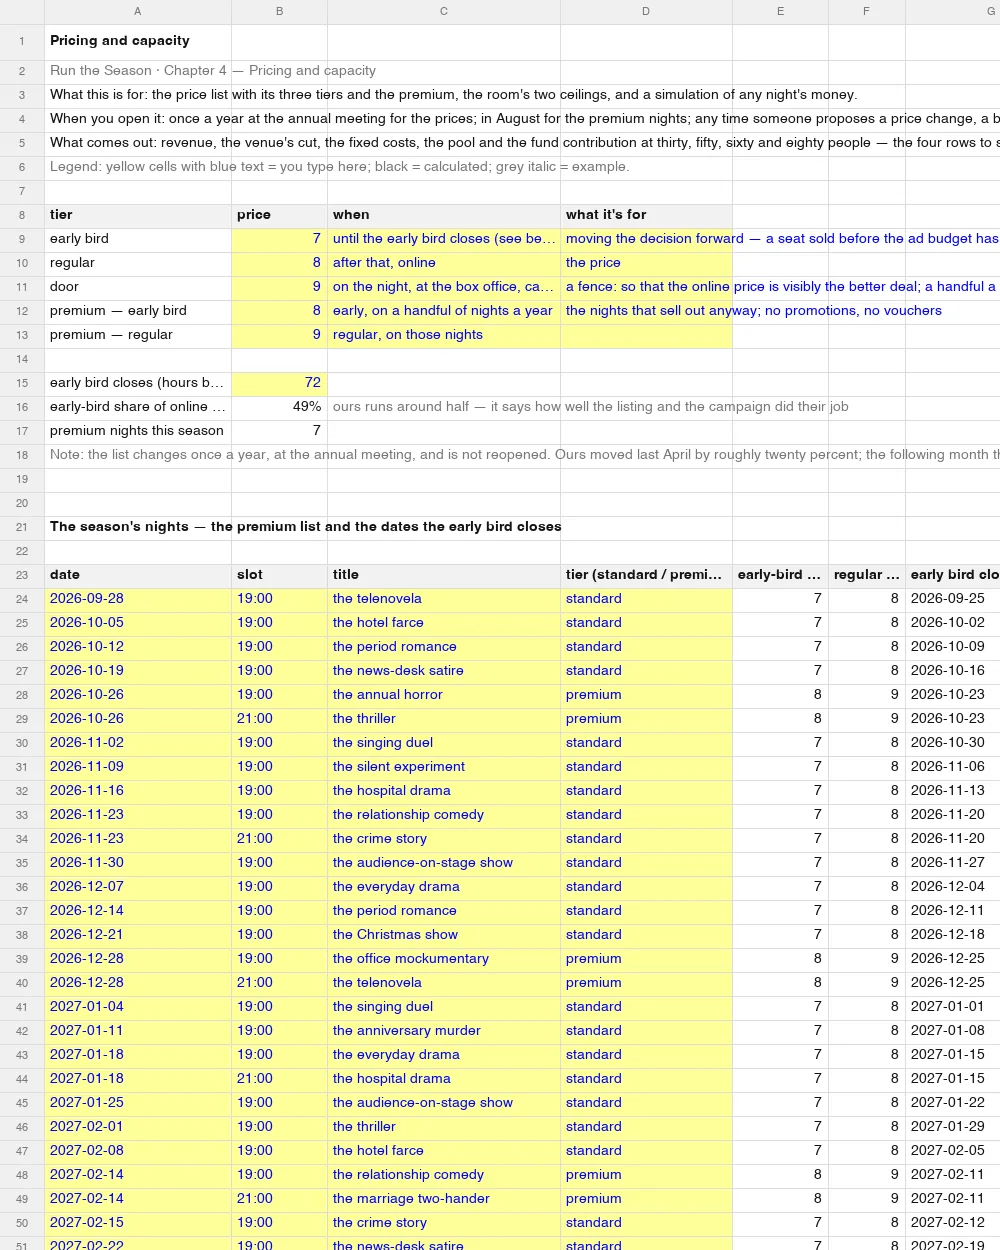Select column D header
Image resolution: width=1000 pixels, height=1250 pixels.
pyautogui.click(x=646, y=11)
